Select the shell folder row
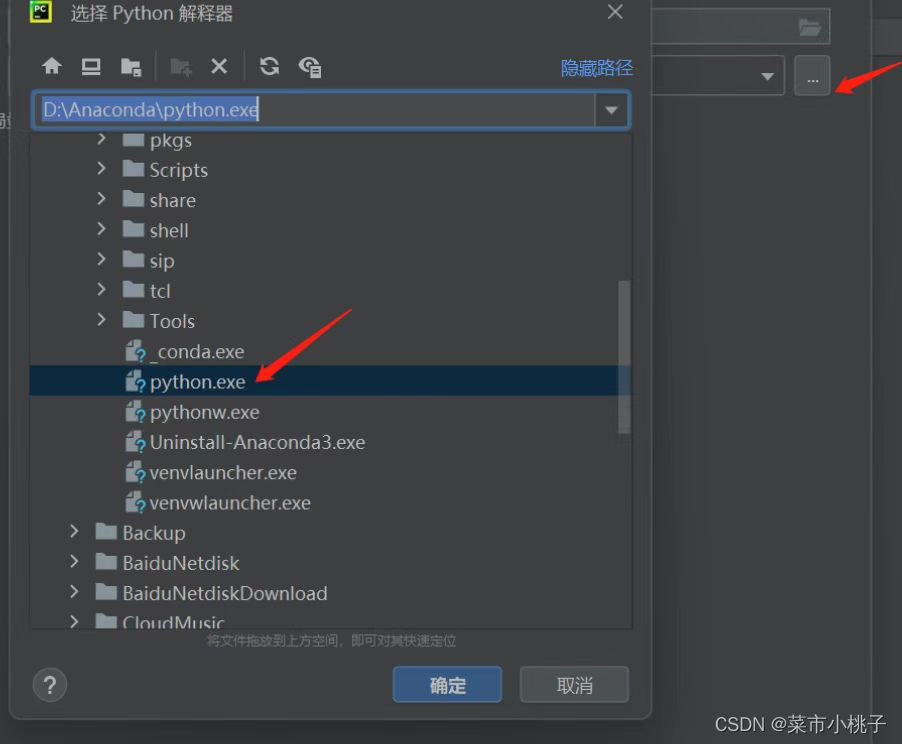The image size is (902, 744). 330,230
